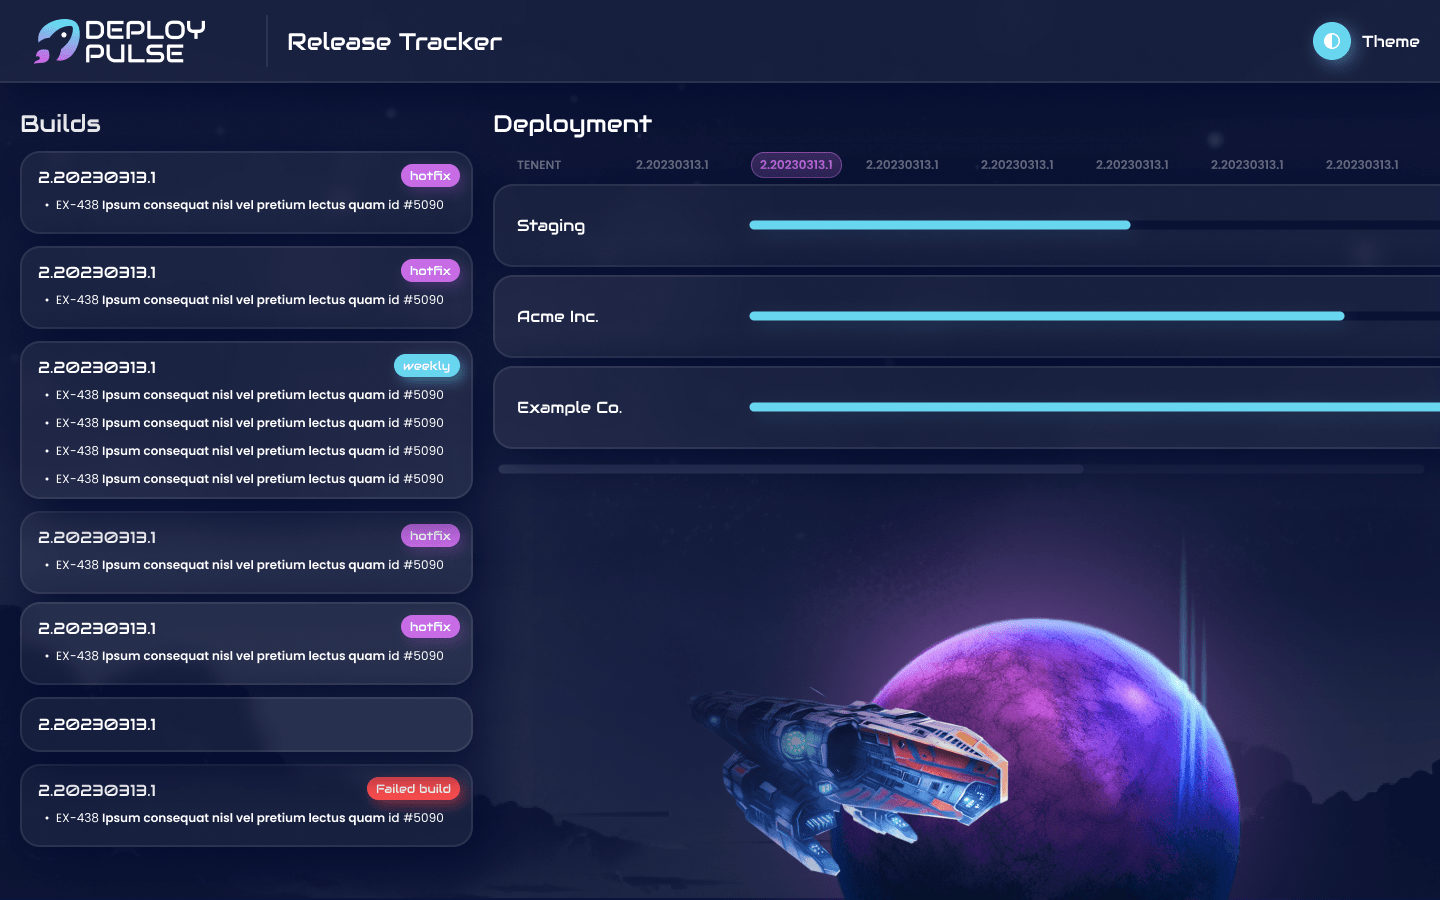Select the Acme Inc. deployment row
The image size is (1440, 900).
click(x=558, y=316)
